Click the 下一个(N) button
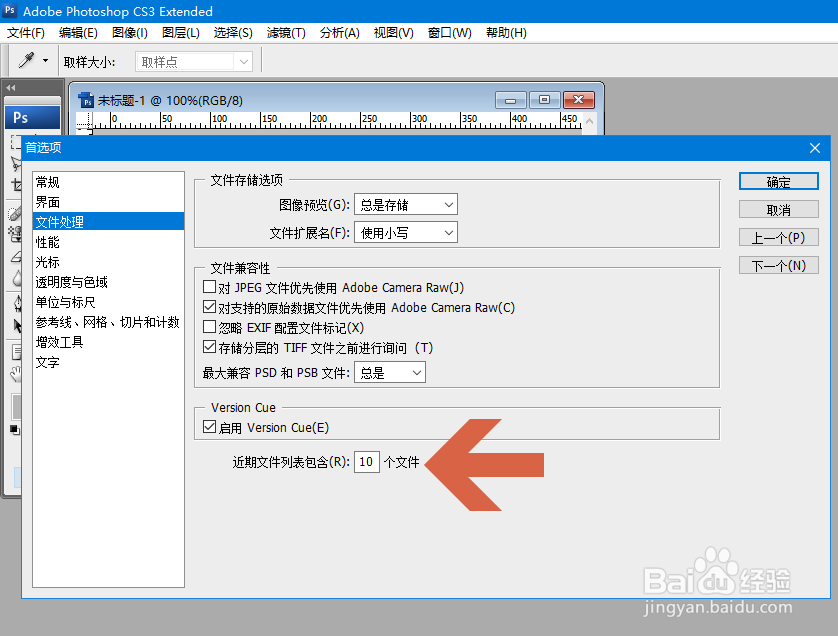The image size is (838, 636). [778, 265]
